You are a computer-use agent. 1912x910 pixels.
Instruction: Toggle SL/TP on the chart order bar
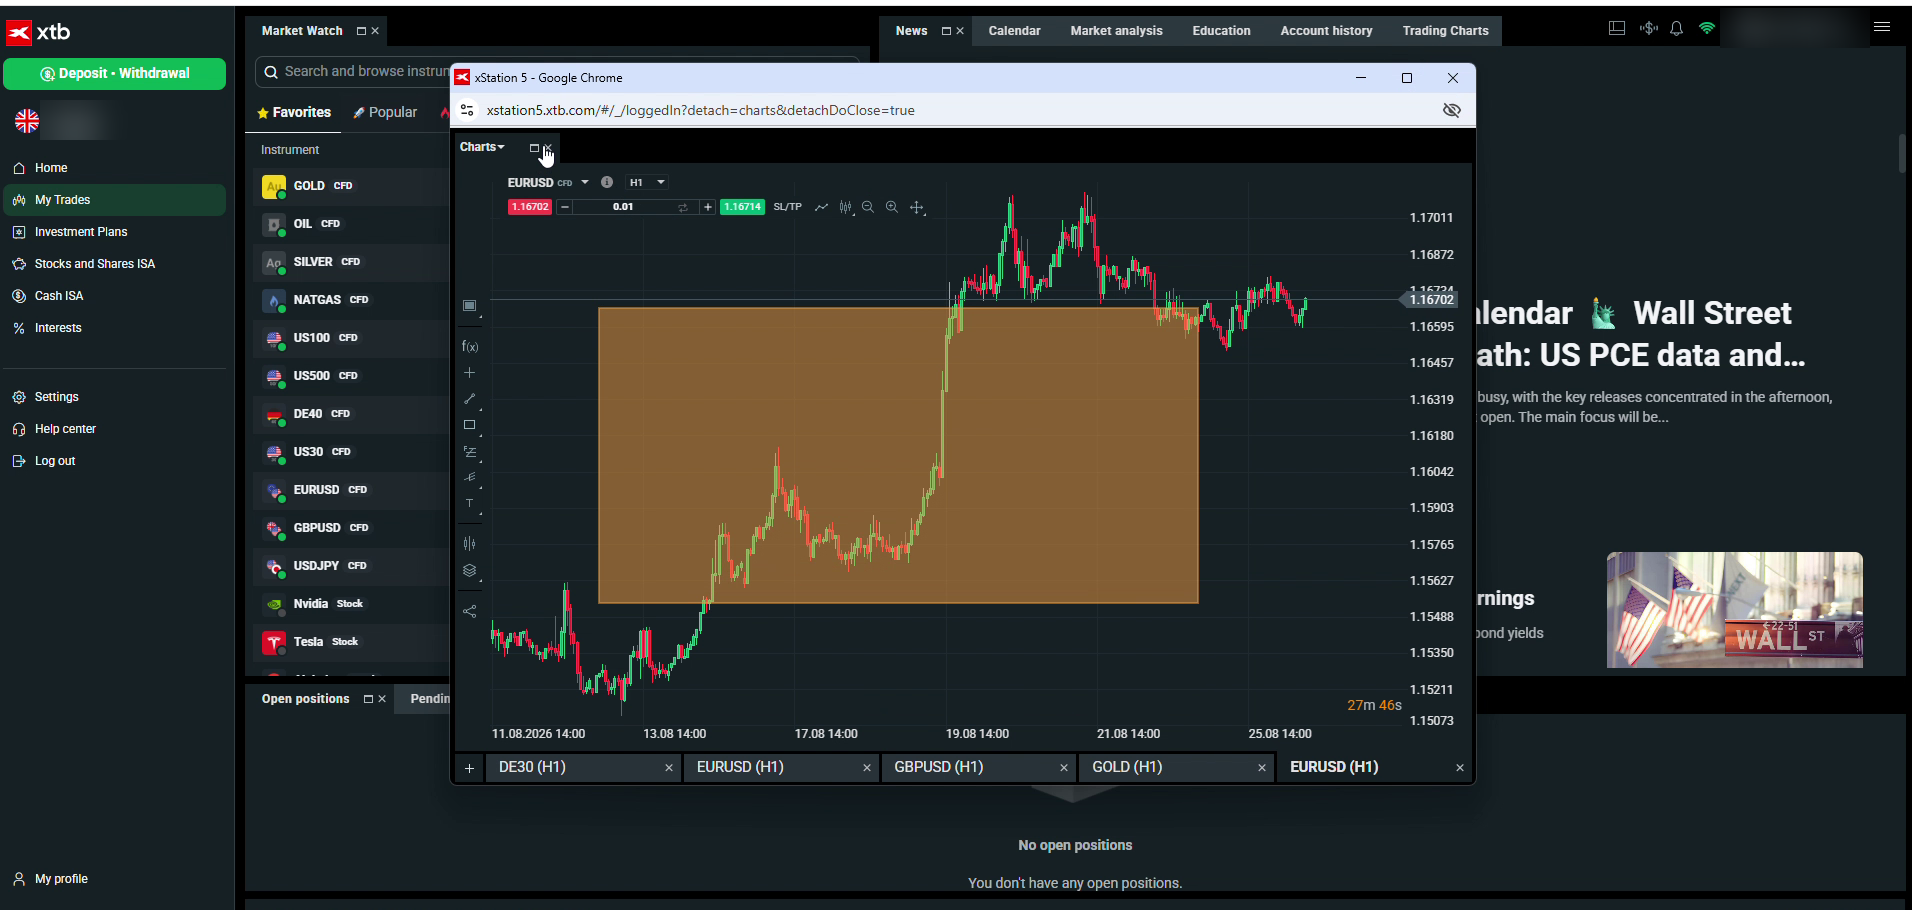coord(787,207)
